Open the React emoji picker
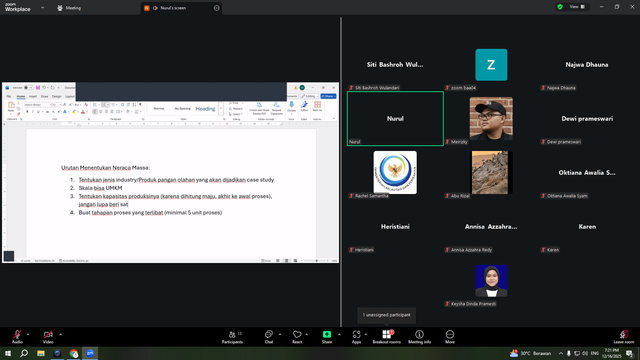The width and height of the screenshot is (640, 360). point(297,336)
